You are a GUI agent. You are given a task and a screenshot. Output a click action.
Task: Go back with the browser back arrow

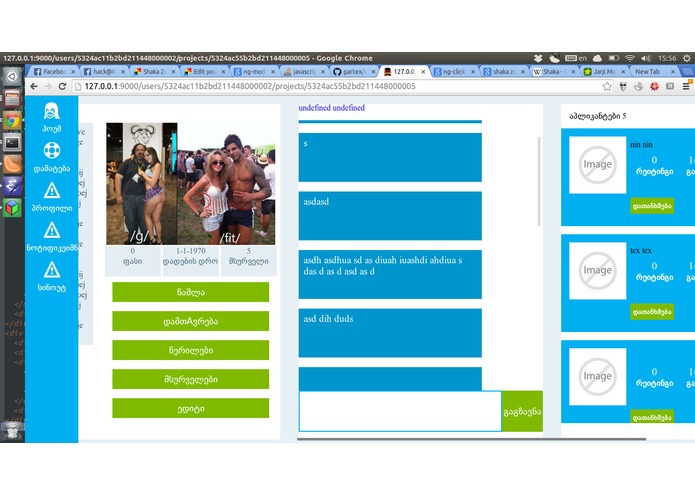click(34, 86)
